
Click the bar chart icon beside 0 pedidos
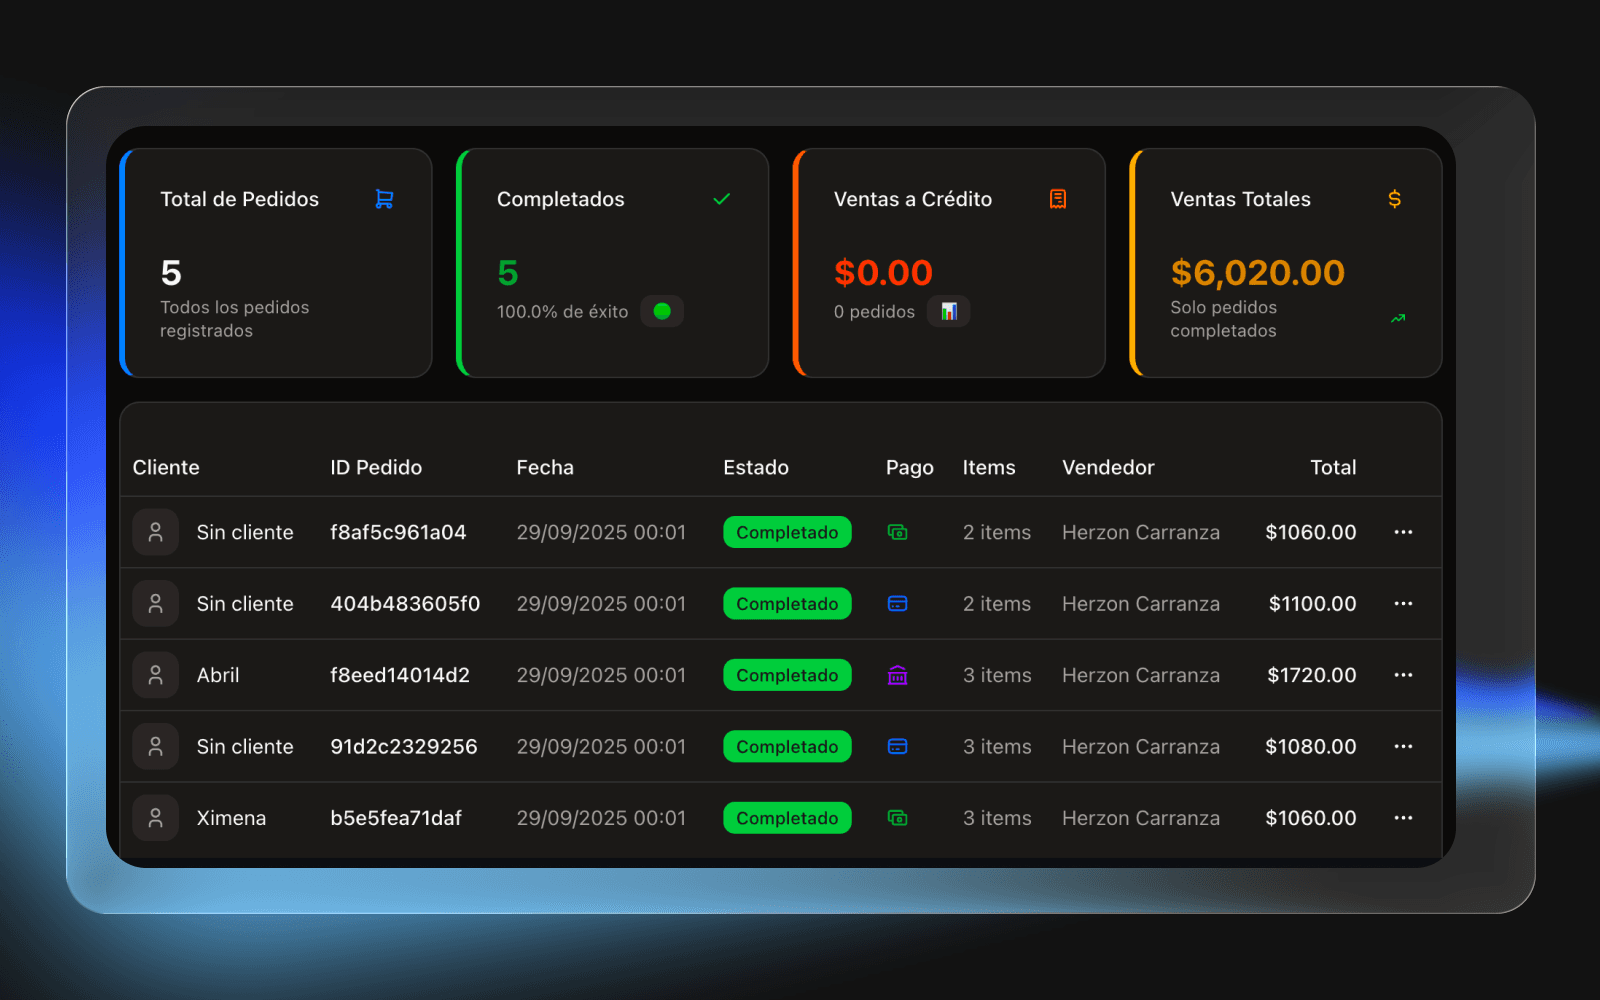click(948, 311)
